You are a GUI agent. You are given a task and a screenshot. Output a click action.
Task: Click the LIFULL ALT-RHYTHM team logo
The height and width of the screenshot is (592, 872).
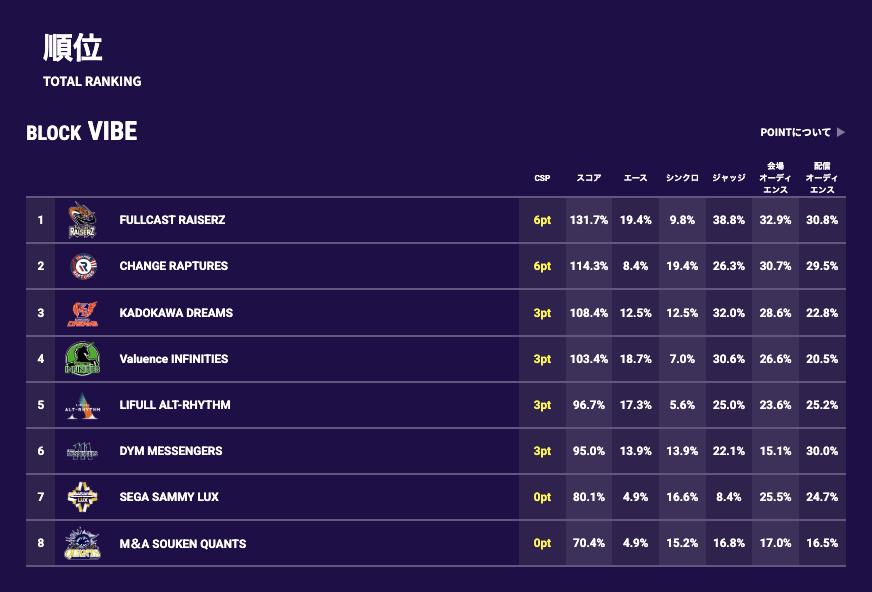(83, 405)
